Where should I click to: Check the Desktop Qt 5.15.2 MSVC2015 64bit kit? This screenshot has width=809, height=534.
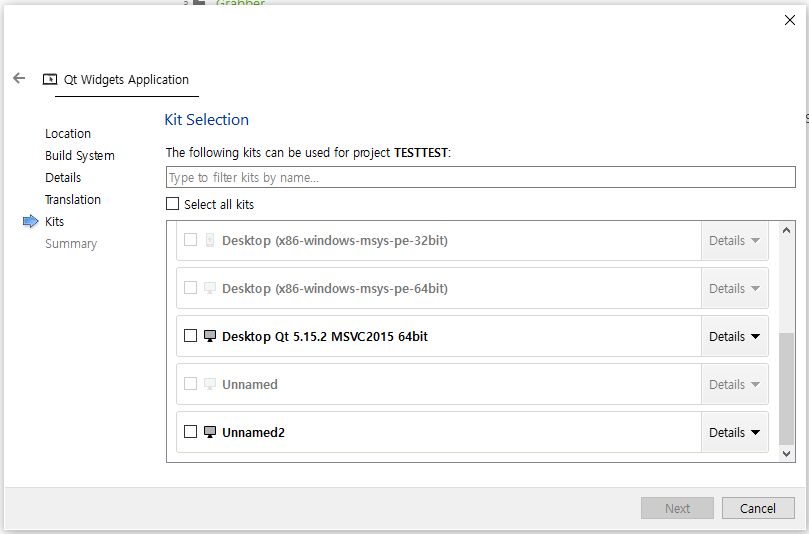[x=190, y=337]
